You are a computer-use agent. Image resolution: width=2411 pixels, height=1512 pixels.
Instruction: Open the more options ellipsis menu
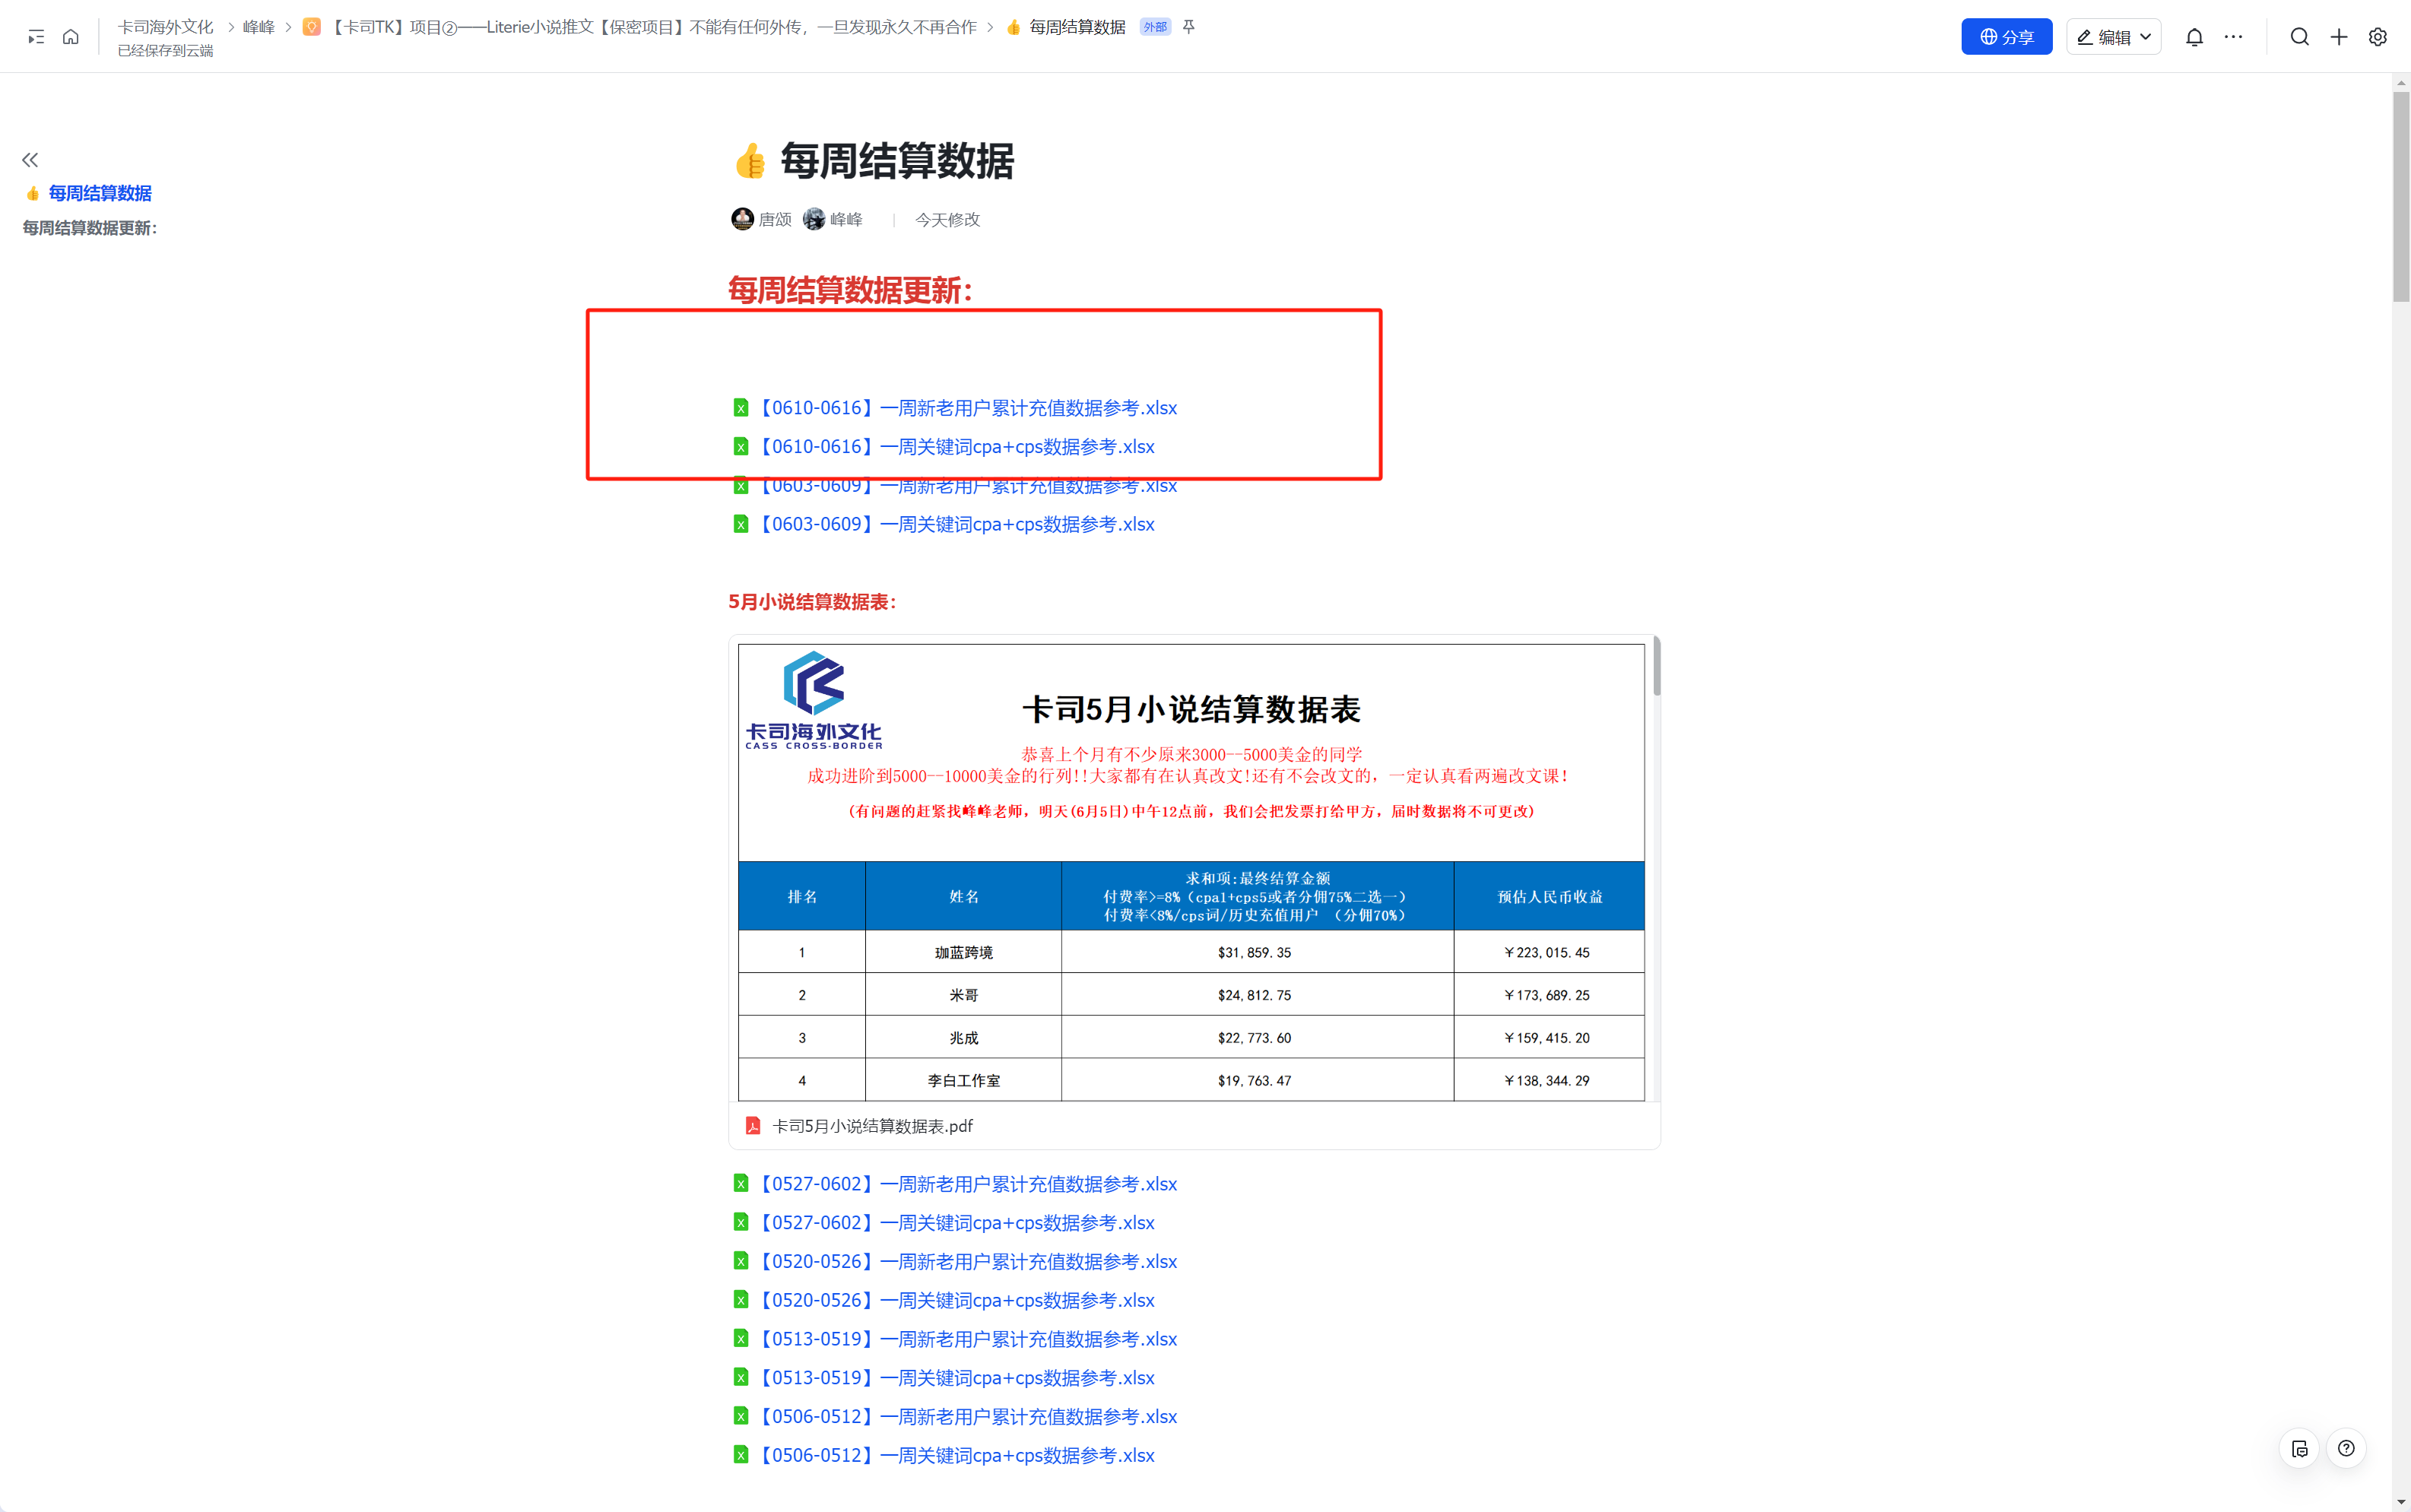tap(2233, 37)
